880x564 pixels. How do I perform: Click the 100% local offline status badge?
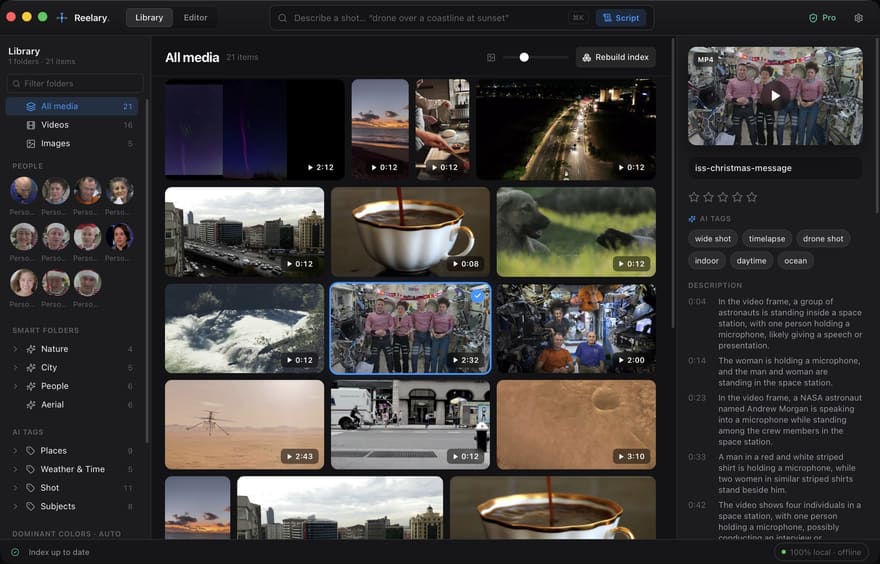(821, 552)
